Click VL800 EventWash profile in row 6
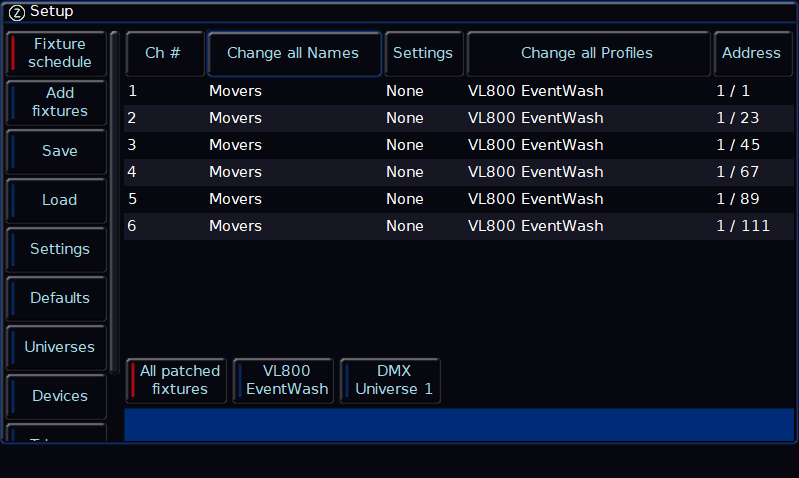Screen dimensions: 799x478 [536, 226]
